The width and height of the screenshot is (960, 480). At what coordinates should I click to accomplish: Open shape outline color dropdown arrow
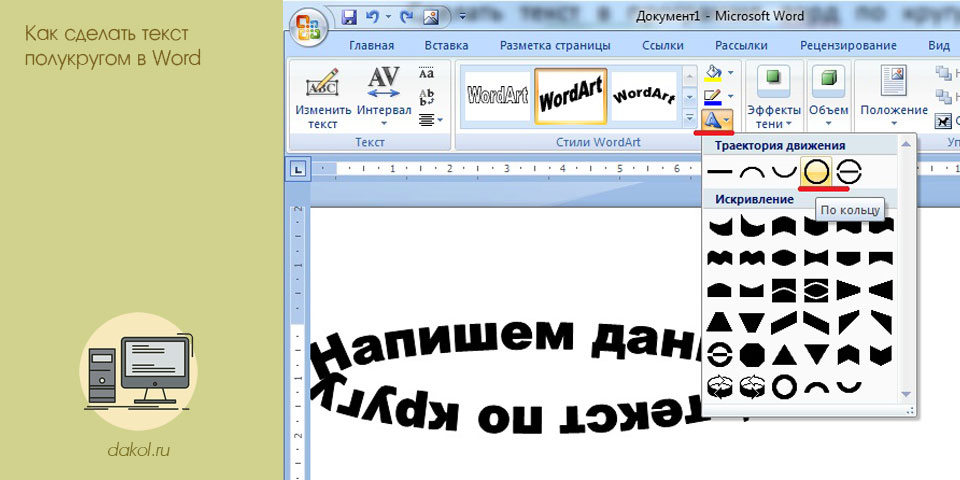[x=730, y=96]
